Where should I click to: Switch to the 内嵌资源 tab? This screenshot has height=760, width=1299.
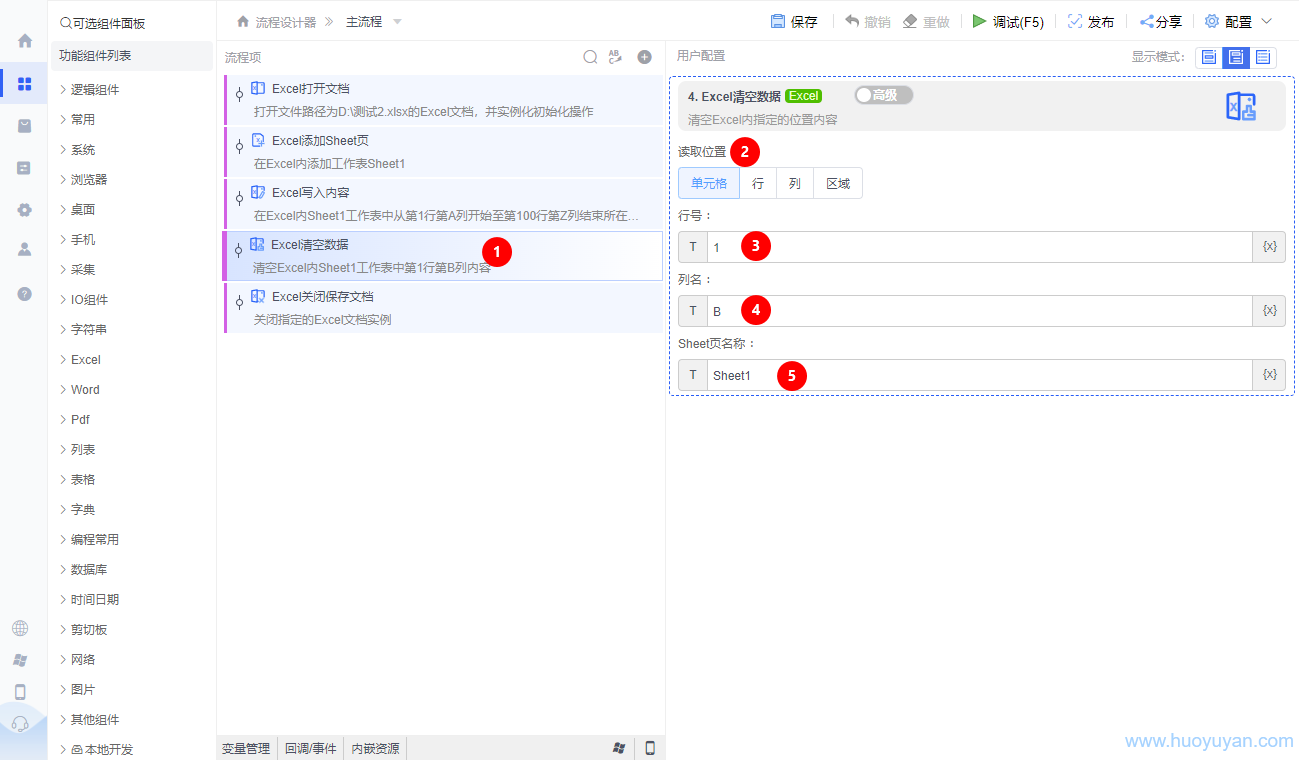[x=375, y=748]
